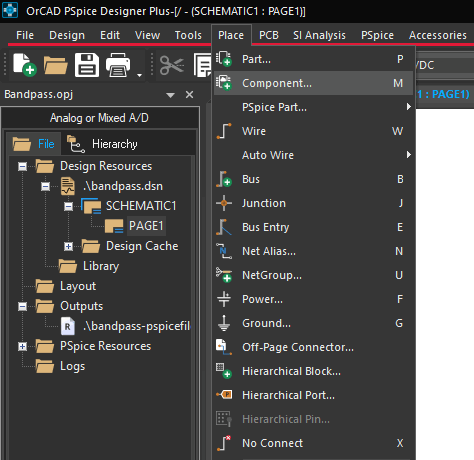Click the New Document toolbar icon
This screenshot has height=460, width=474.
[x=24, y=65]
